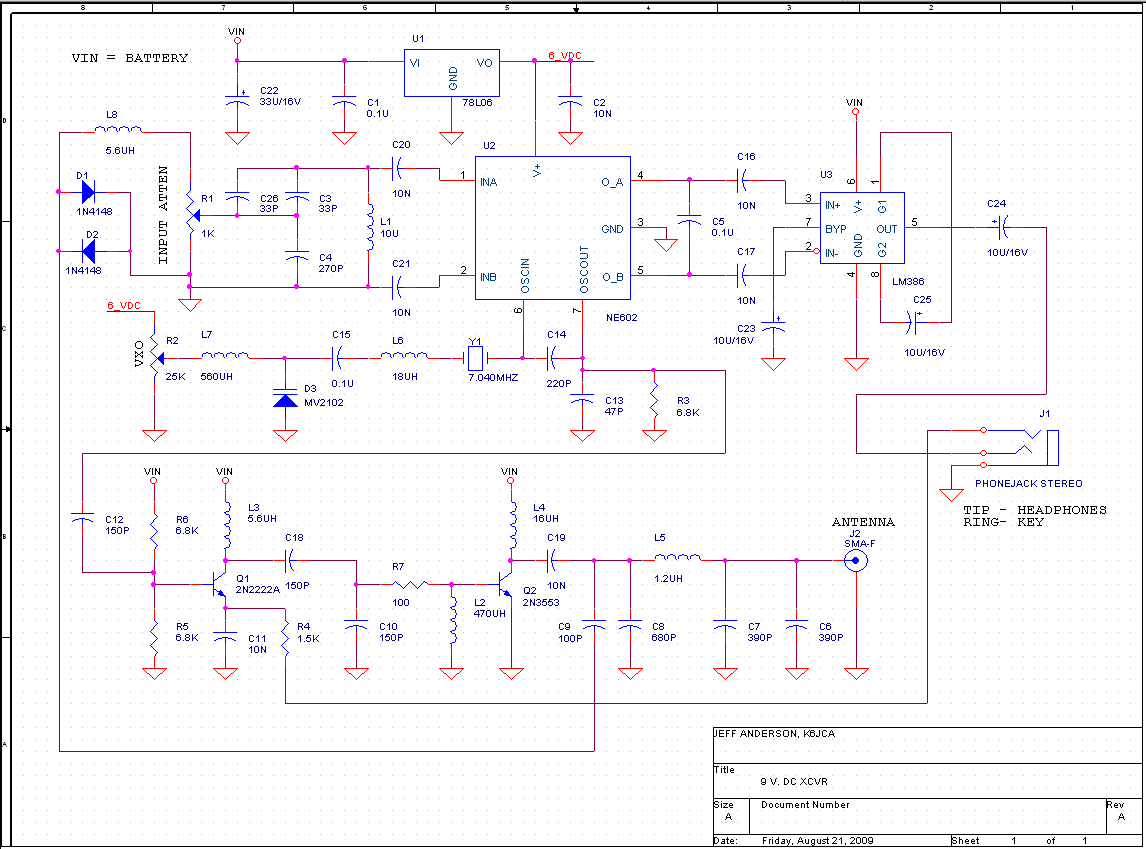Select the Y1 7.040MHZ crystal
Screen dimensions: 1146x849
coord(476,358)
